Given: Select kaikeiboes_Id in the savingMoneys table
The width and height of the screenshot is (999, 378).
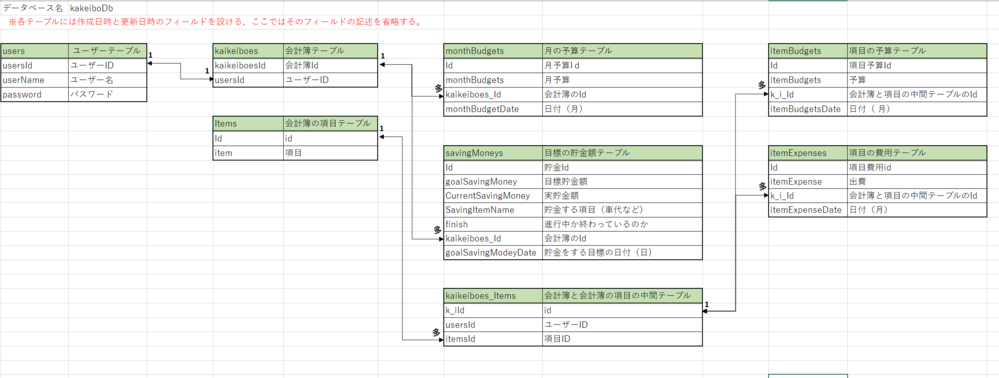Looking at the screenshot, I should tap(492, 239).
